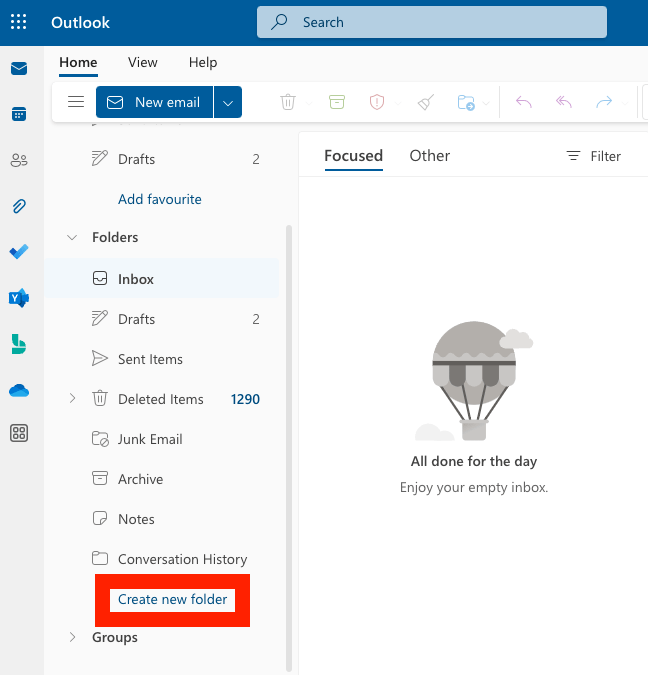Open the New email dropdown arrow
Image resolution: width=648 pixels, height=675 pixels.
click(x=228, y=102)
